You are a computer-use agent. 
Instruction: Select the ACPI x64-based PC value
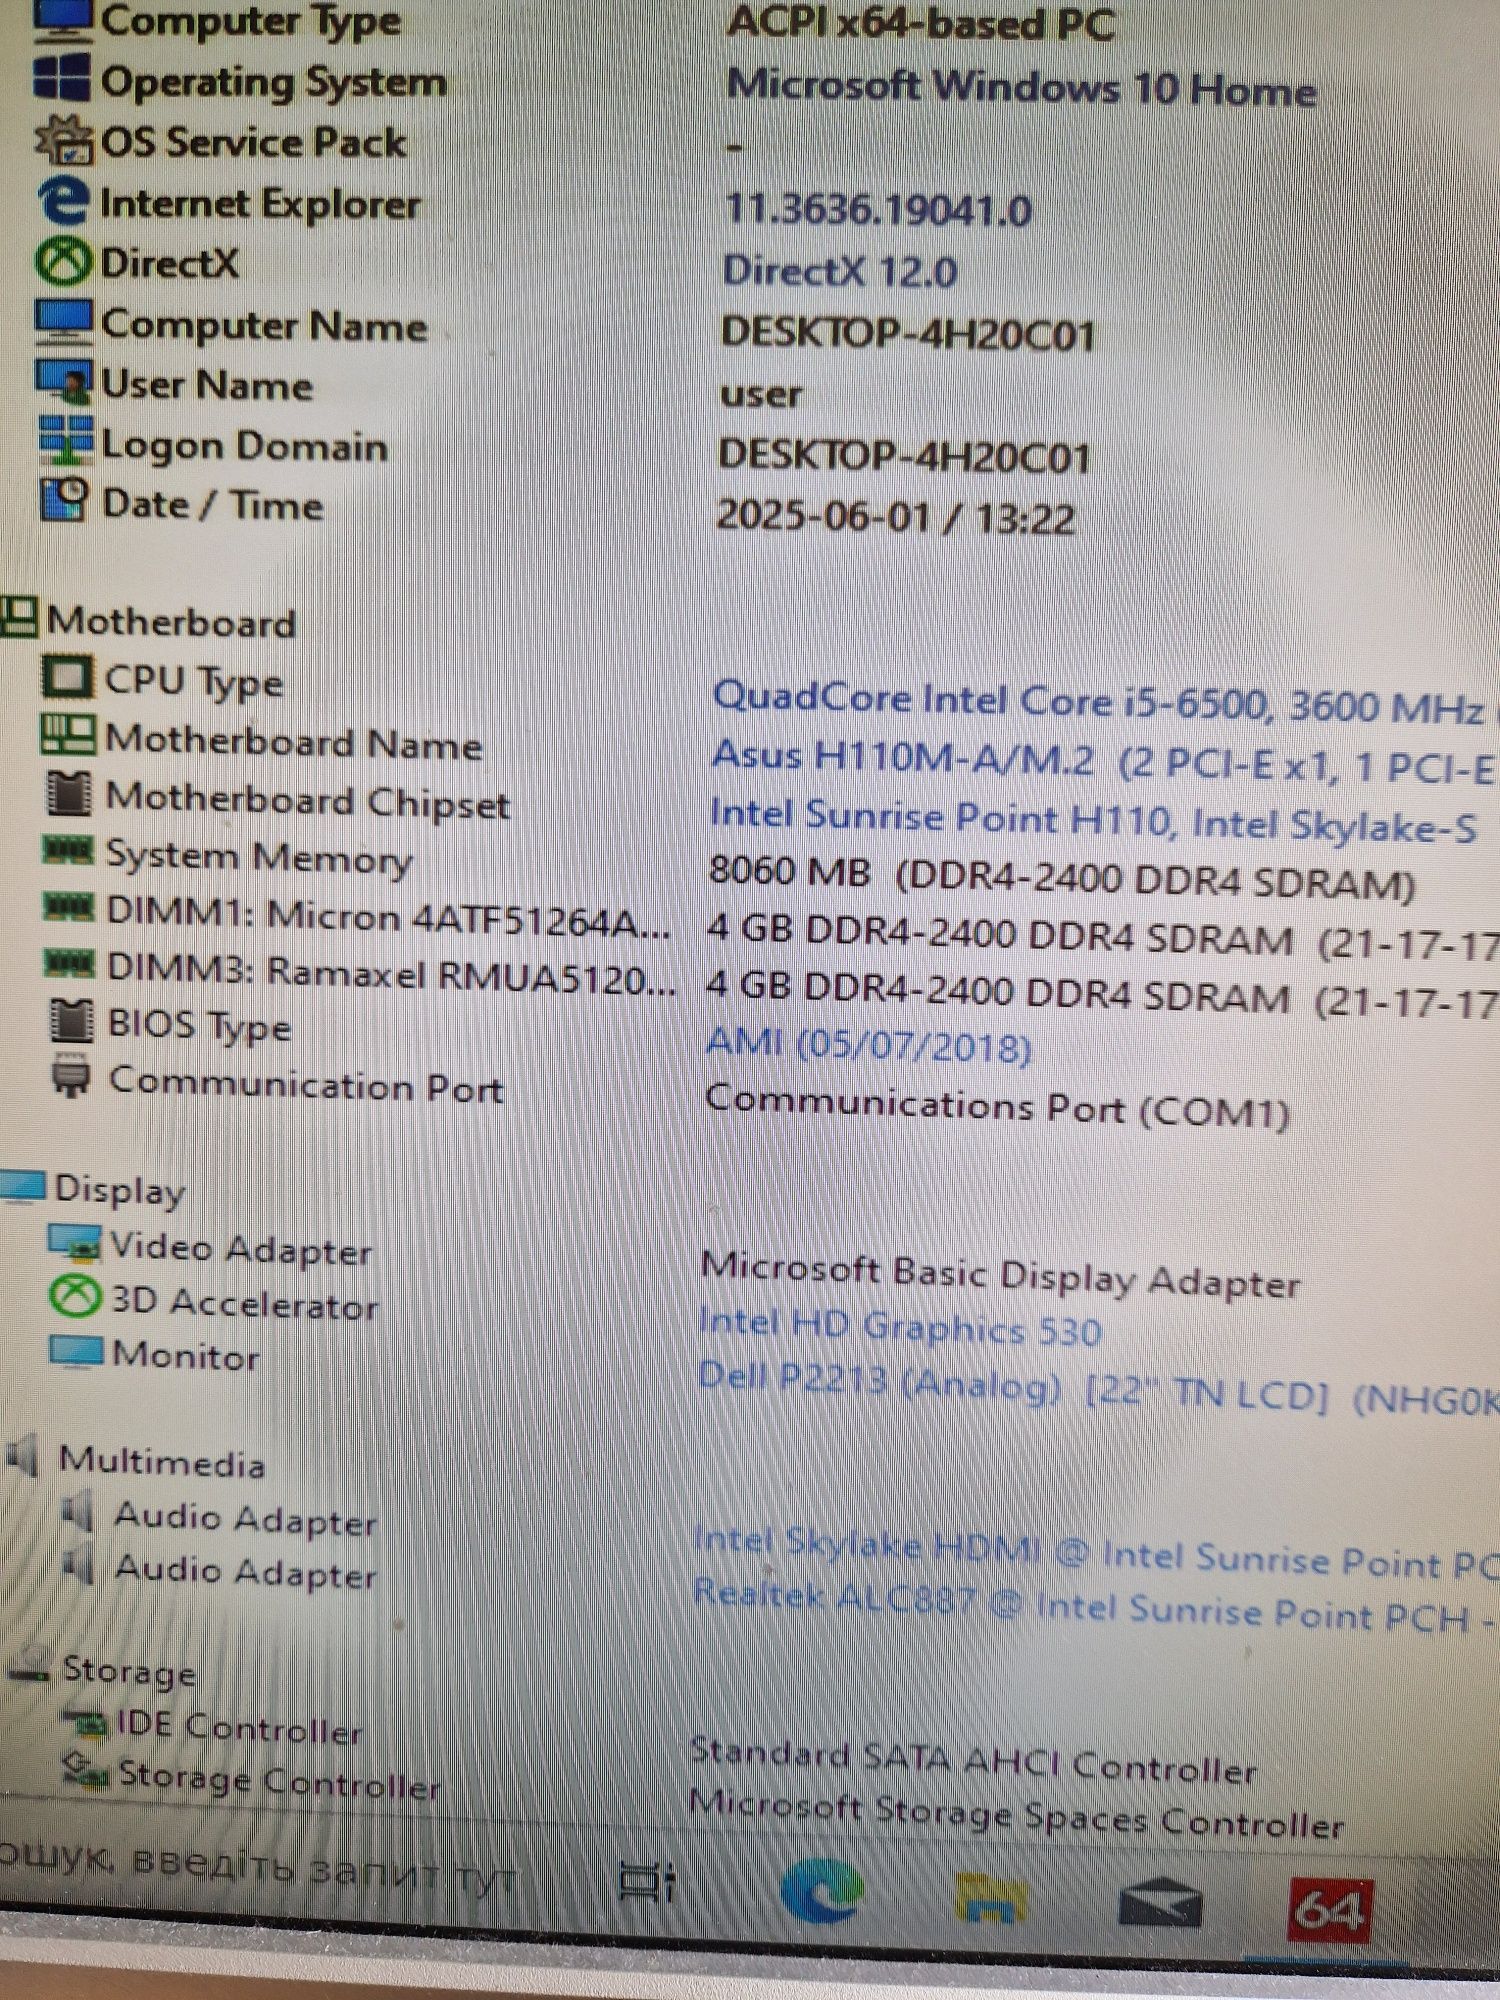[920, 24]
